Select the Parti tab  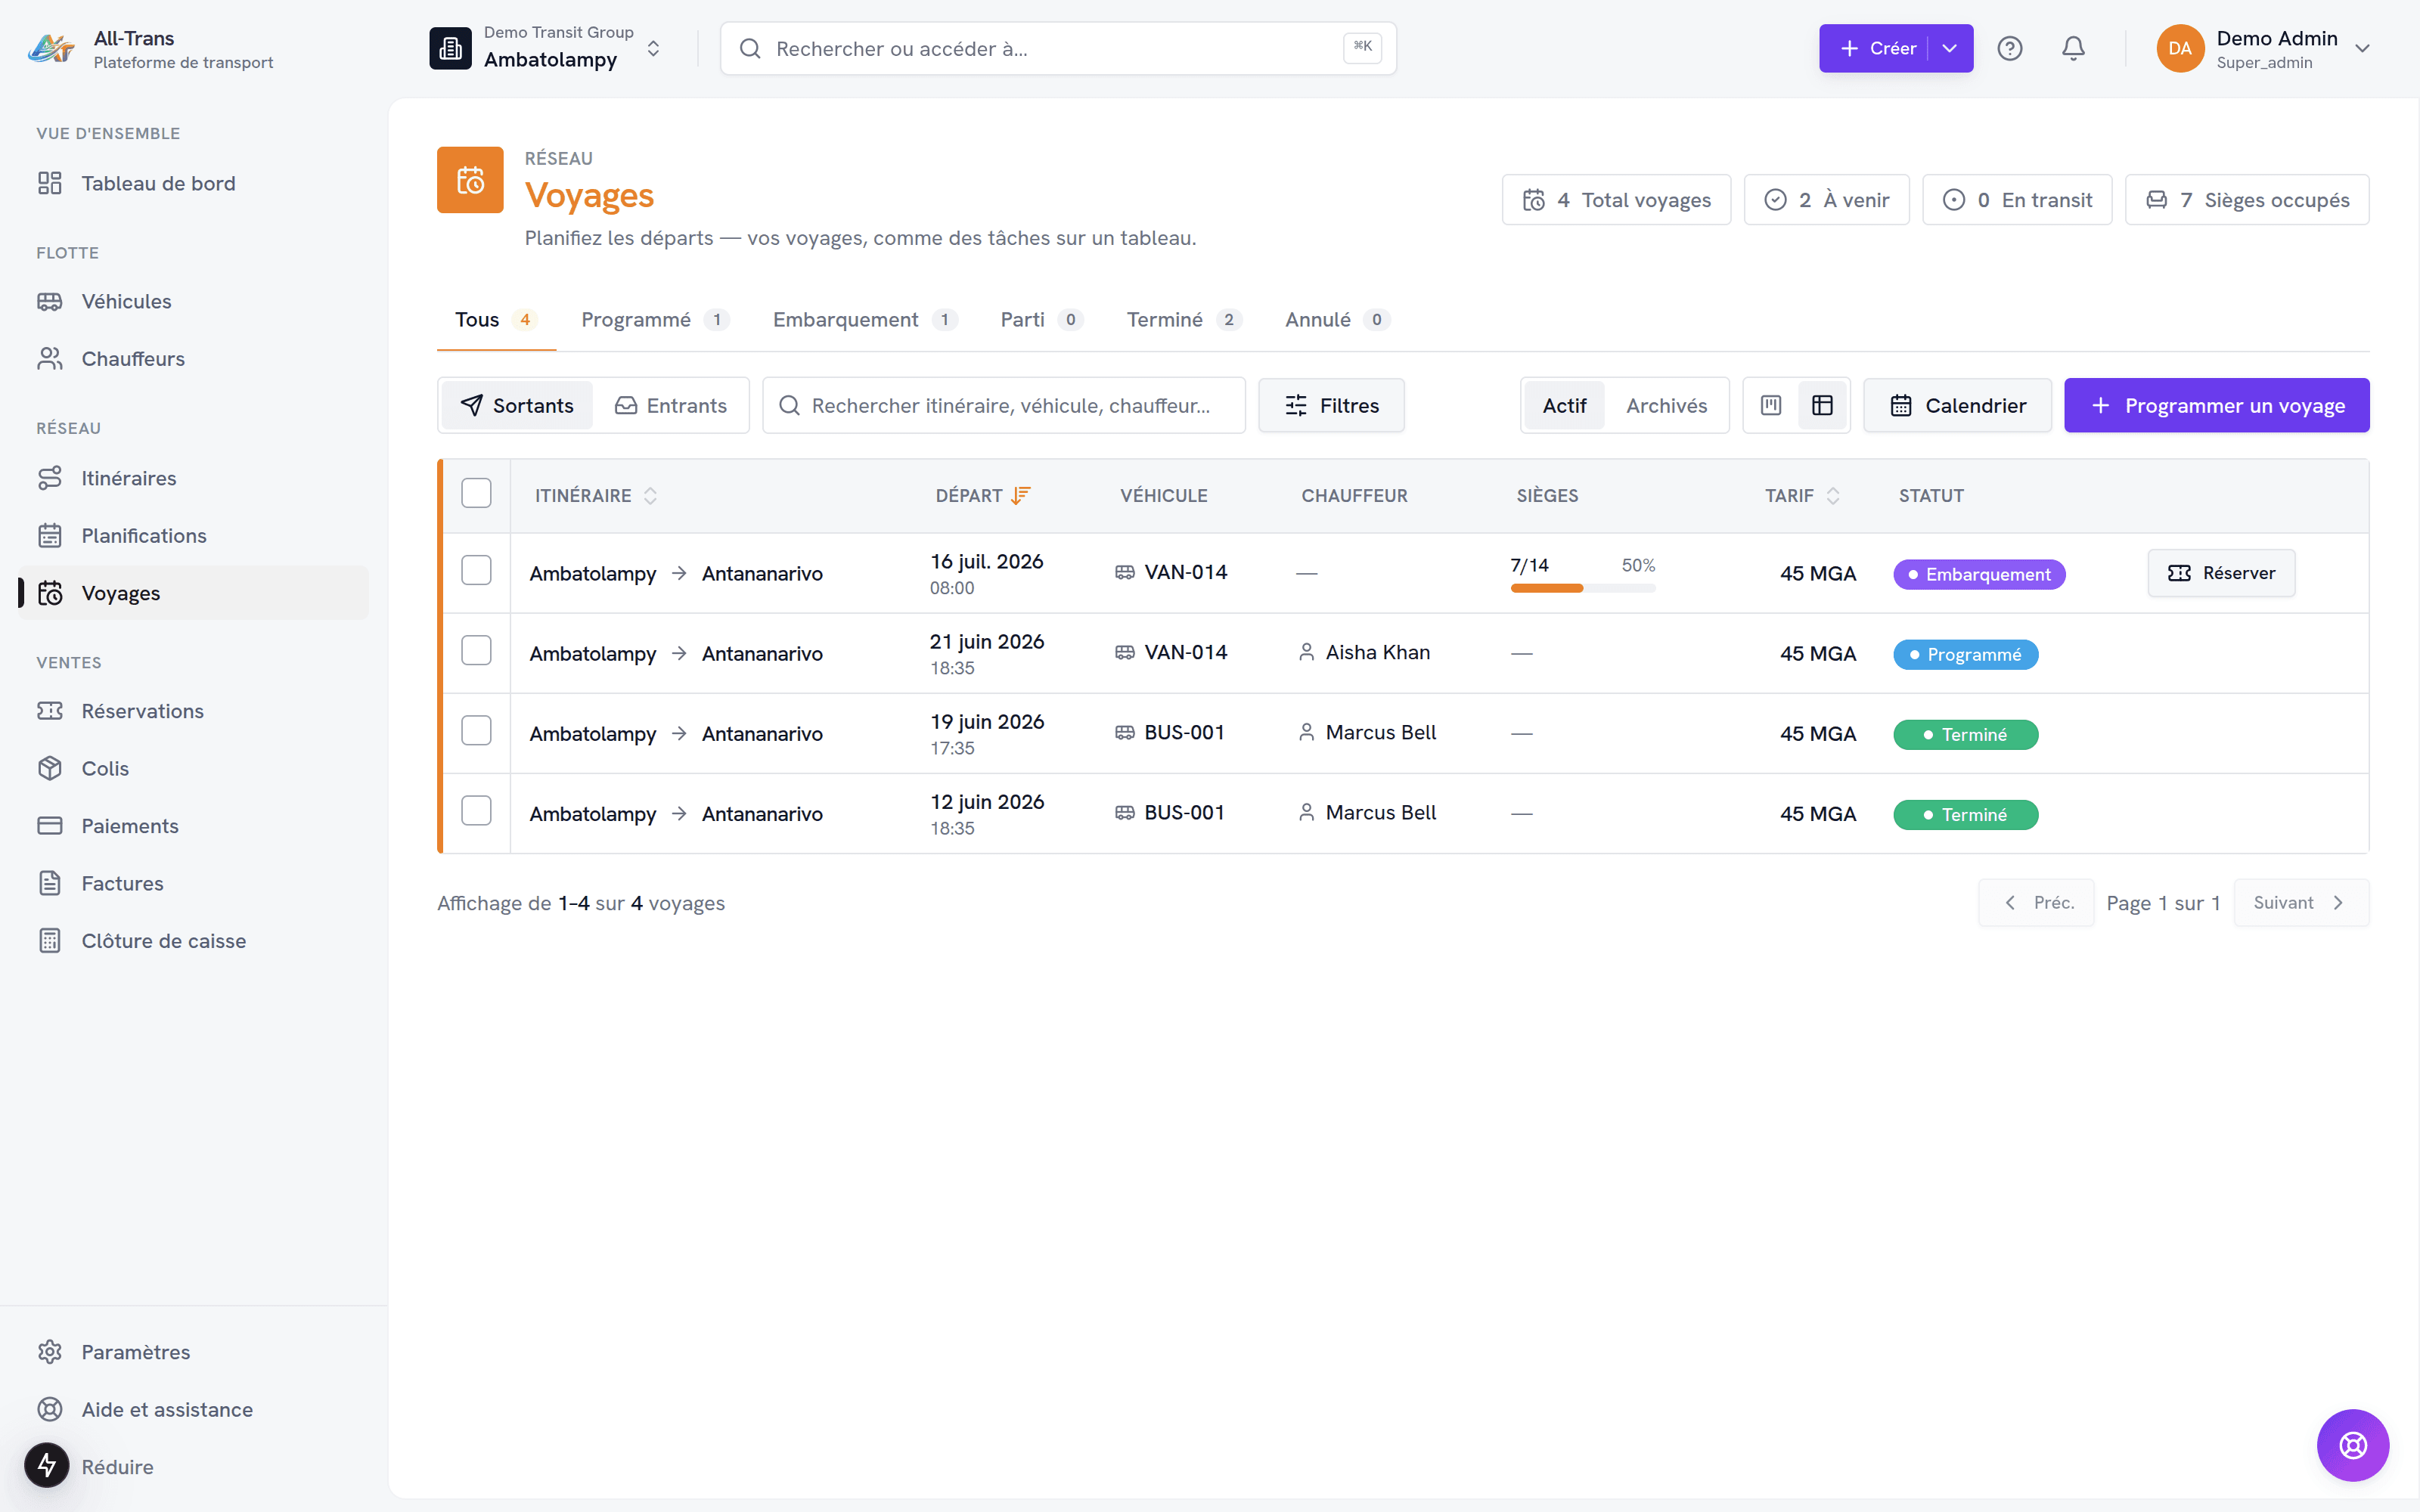click(1042, 320)
